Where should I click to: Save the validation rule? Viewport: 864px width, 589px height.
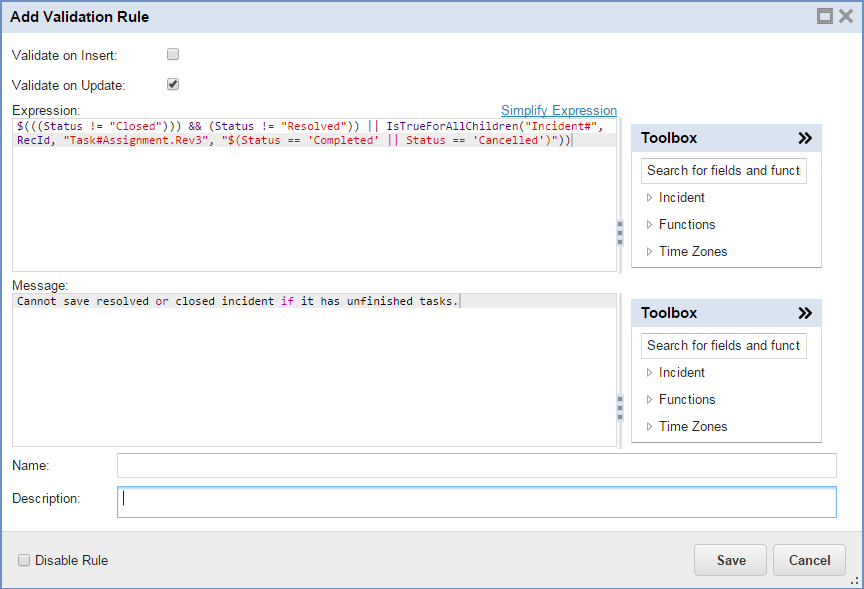(x=730, y=560)
